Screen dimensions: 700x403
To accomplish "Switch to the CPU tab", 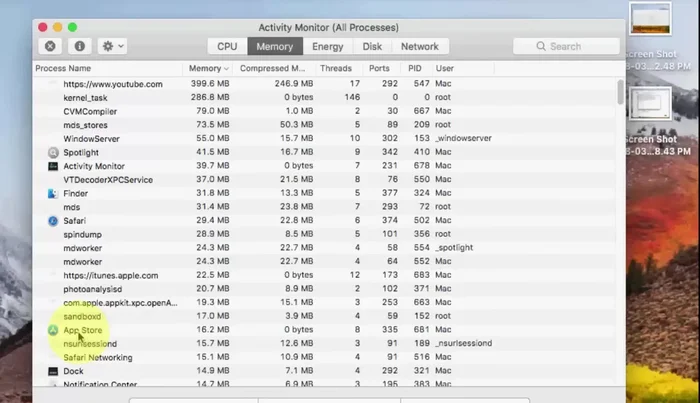I will [227, 46].
